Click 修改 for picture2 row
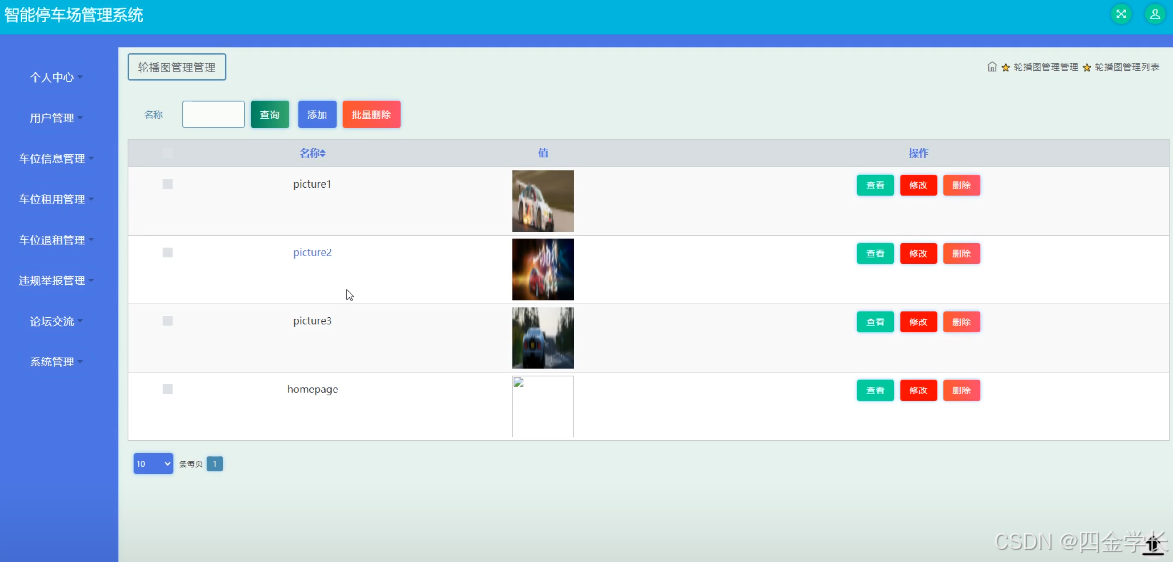The width and height of the screenshot is (1173, 562). [x=919, y=254]
